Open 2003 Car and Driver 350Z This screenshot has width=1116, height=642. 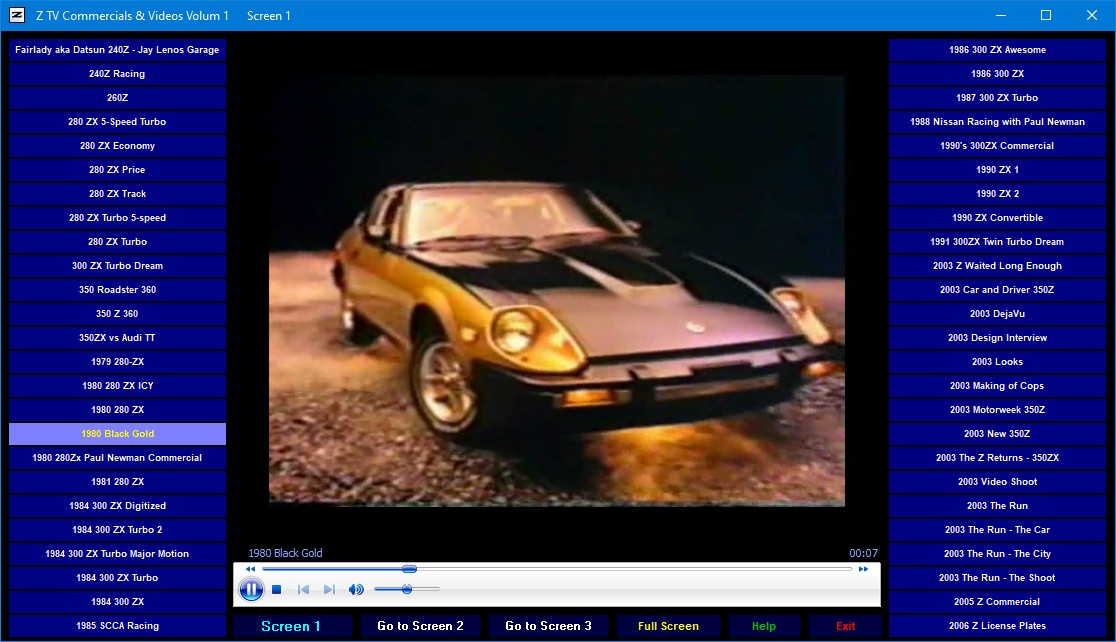coord(997,290)
